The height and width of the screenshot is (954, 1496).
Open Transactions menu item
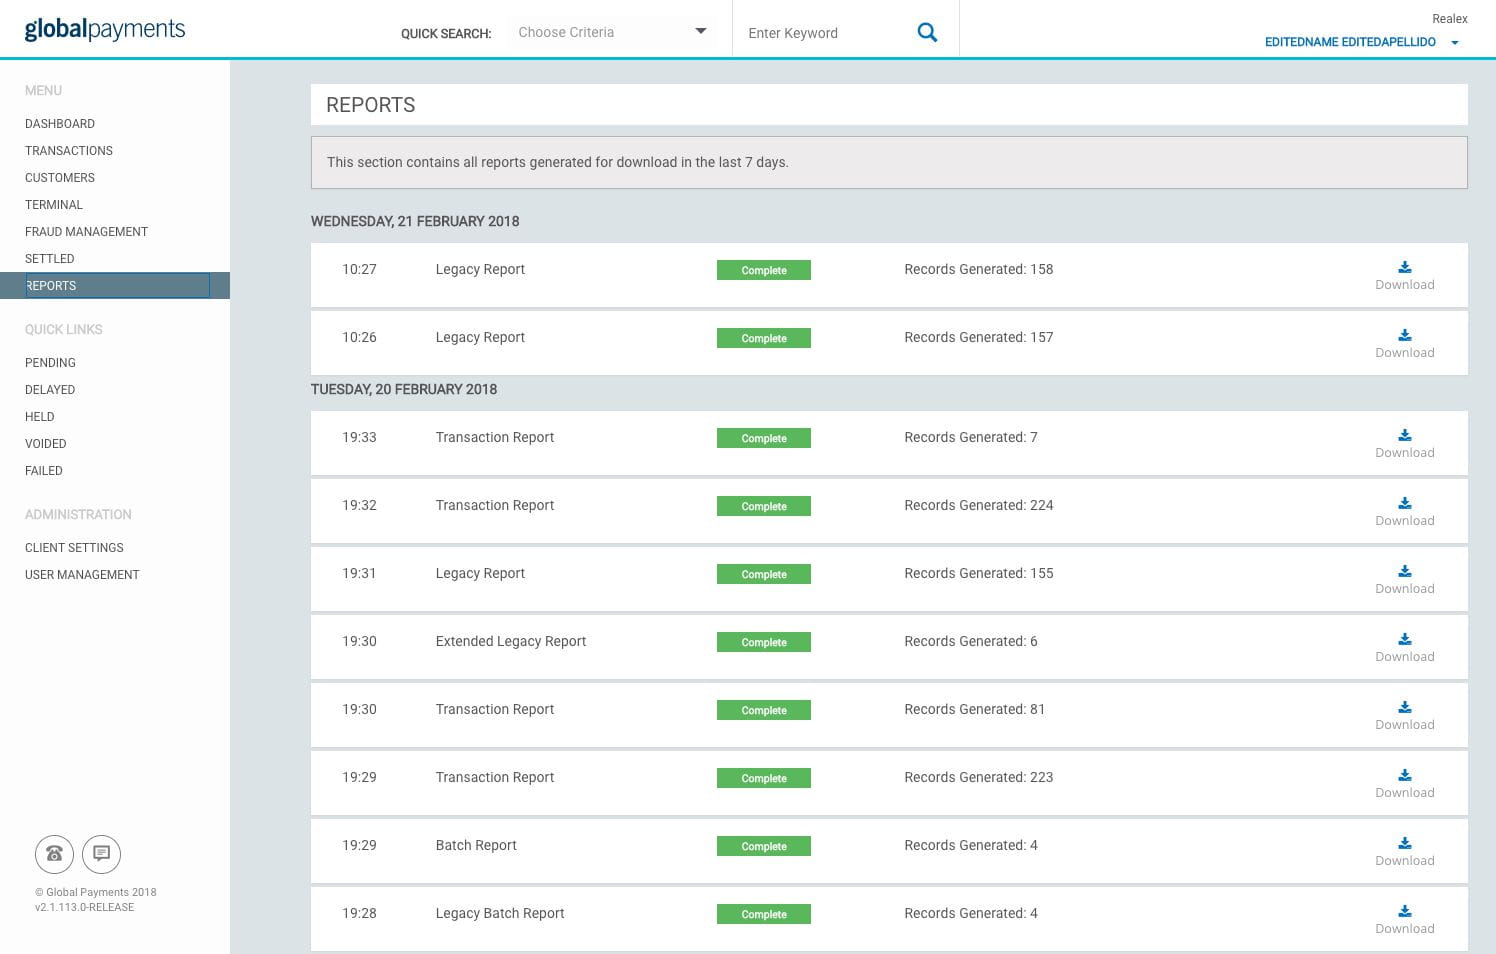(x=69, y=151)
